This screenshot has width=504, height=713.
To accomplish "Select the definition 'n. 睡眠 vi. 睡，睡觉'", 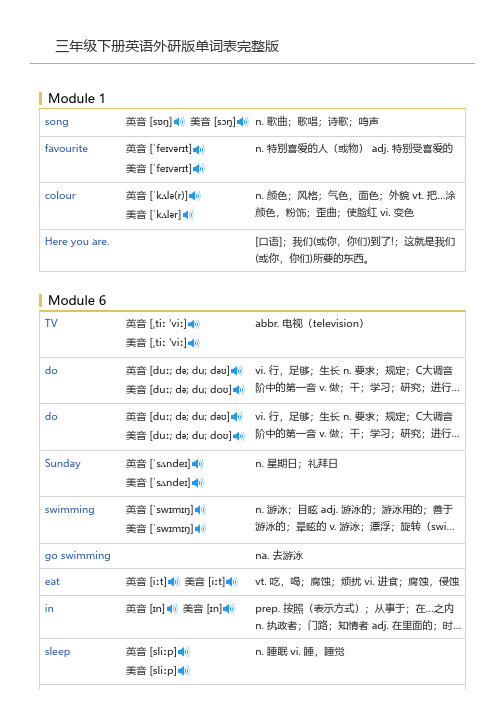I will pos(299,652).
